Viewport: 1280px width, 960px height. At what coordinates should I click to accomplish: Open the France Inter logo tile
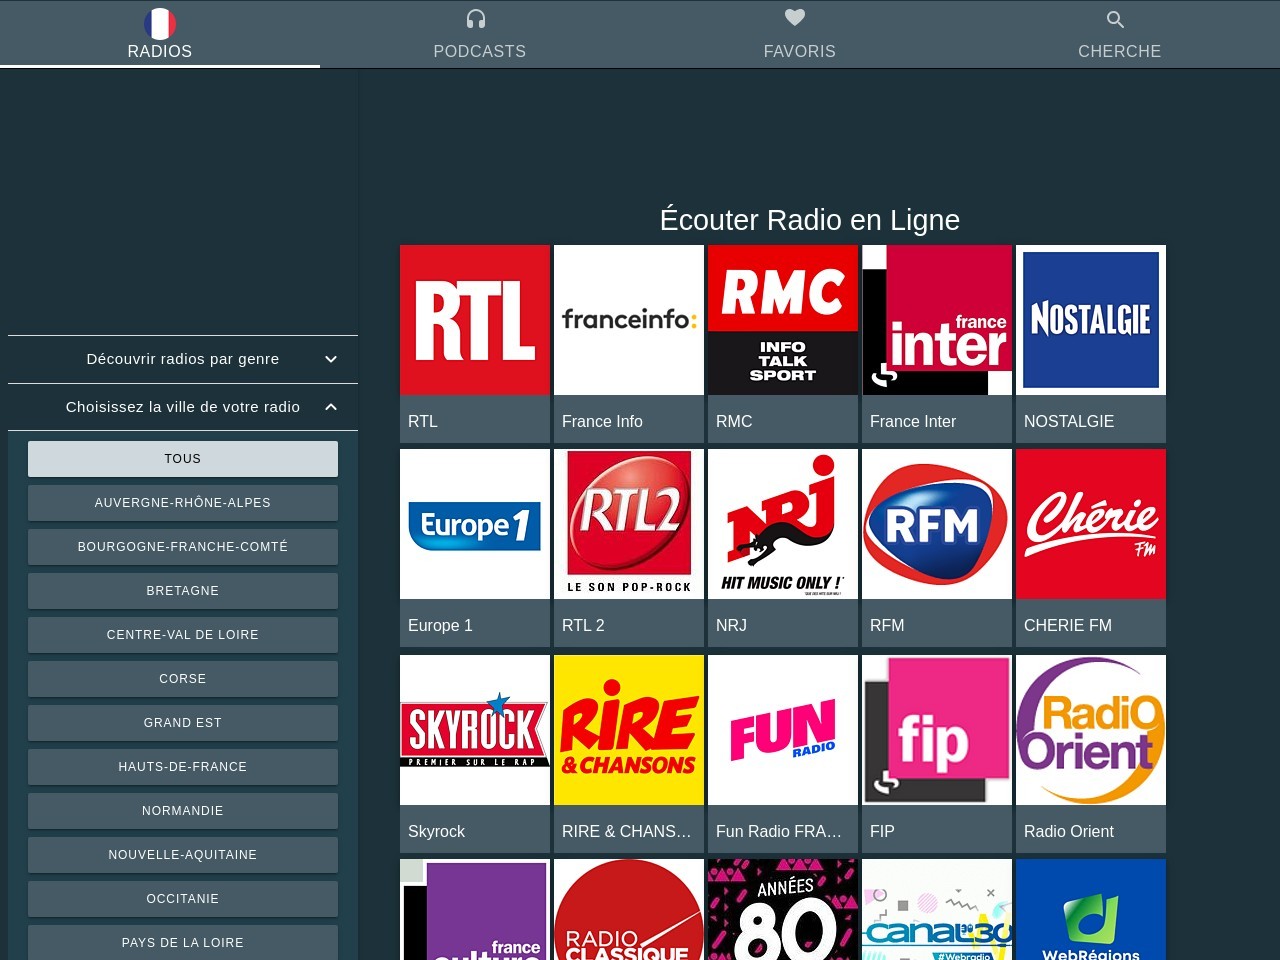coord(937,320)
